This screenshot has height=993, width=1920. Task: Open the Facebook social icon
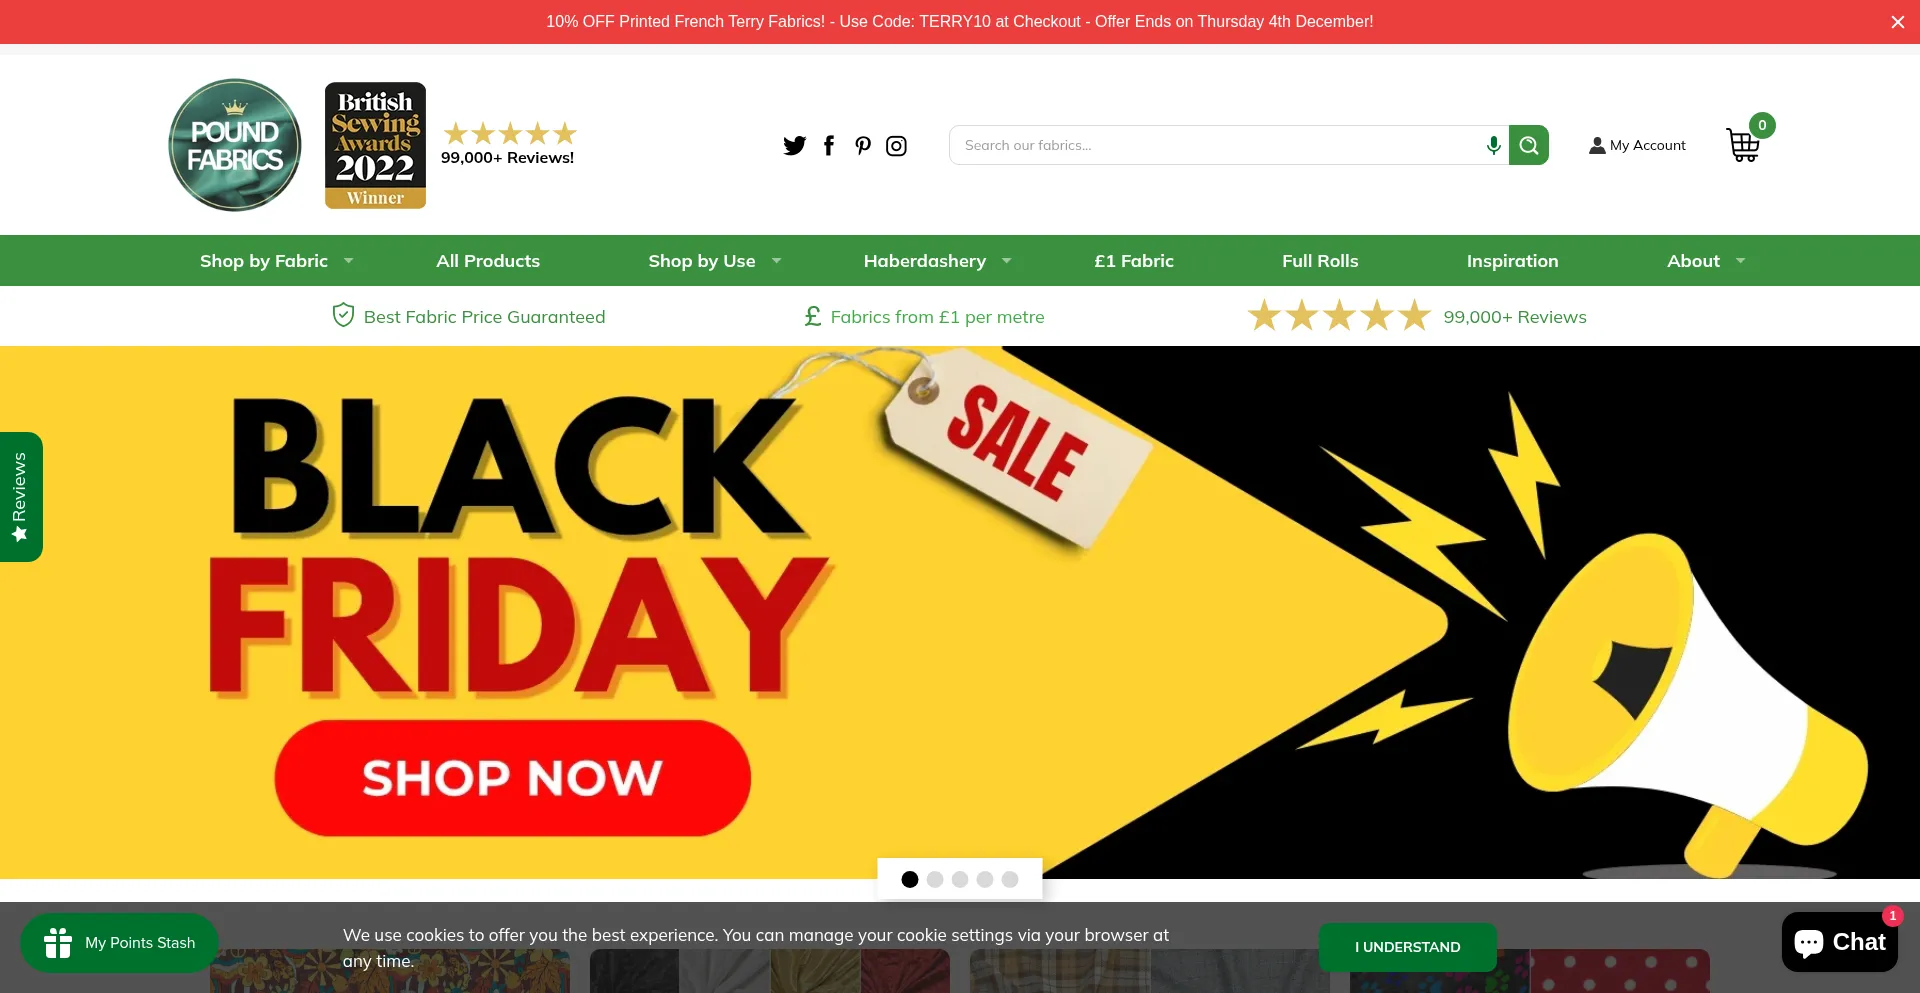tap(829, 146)
